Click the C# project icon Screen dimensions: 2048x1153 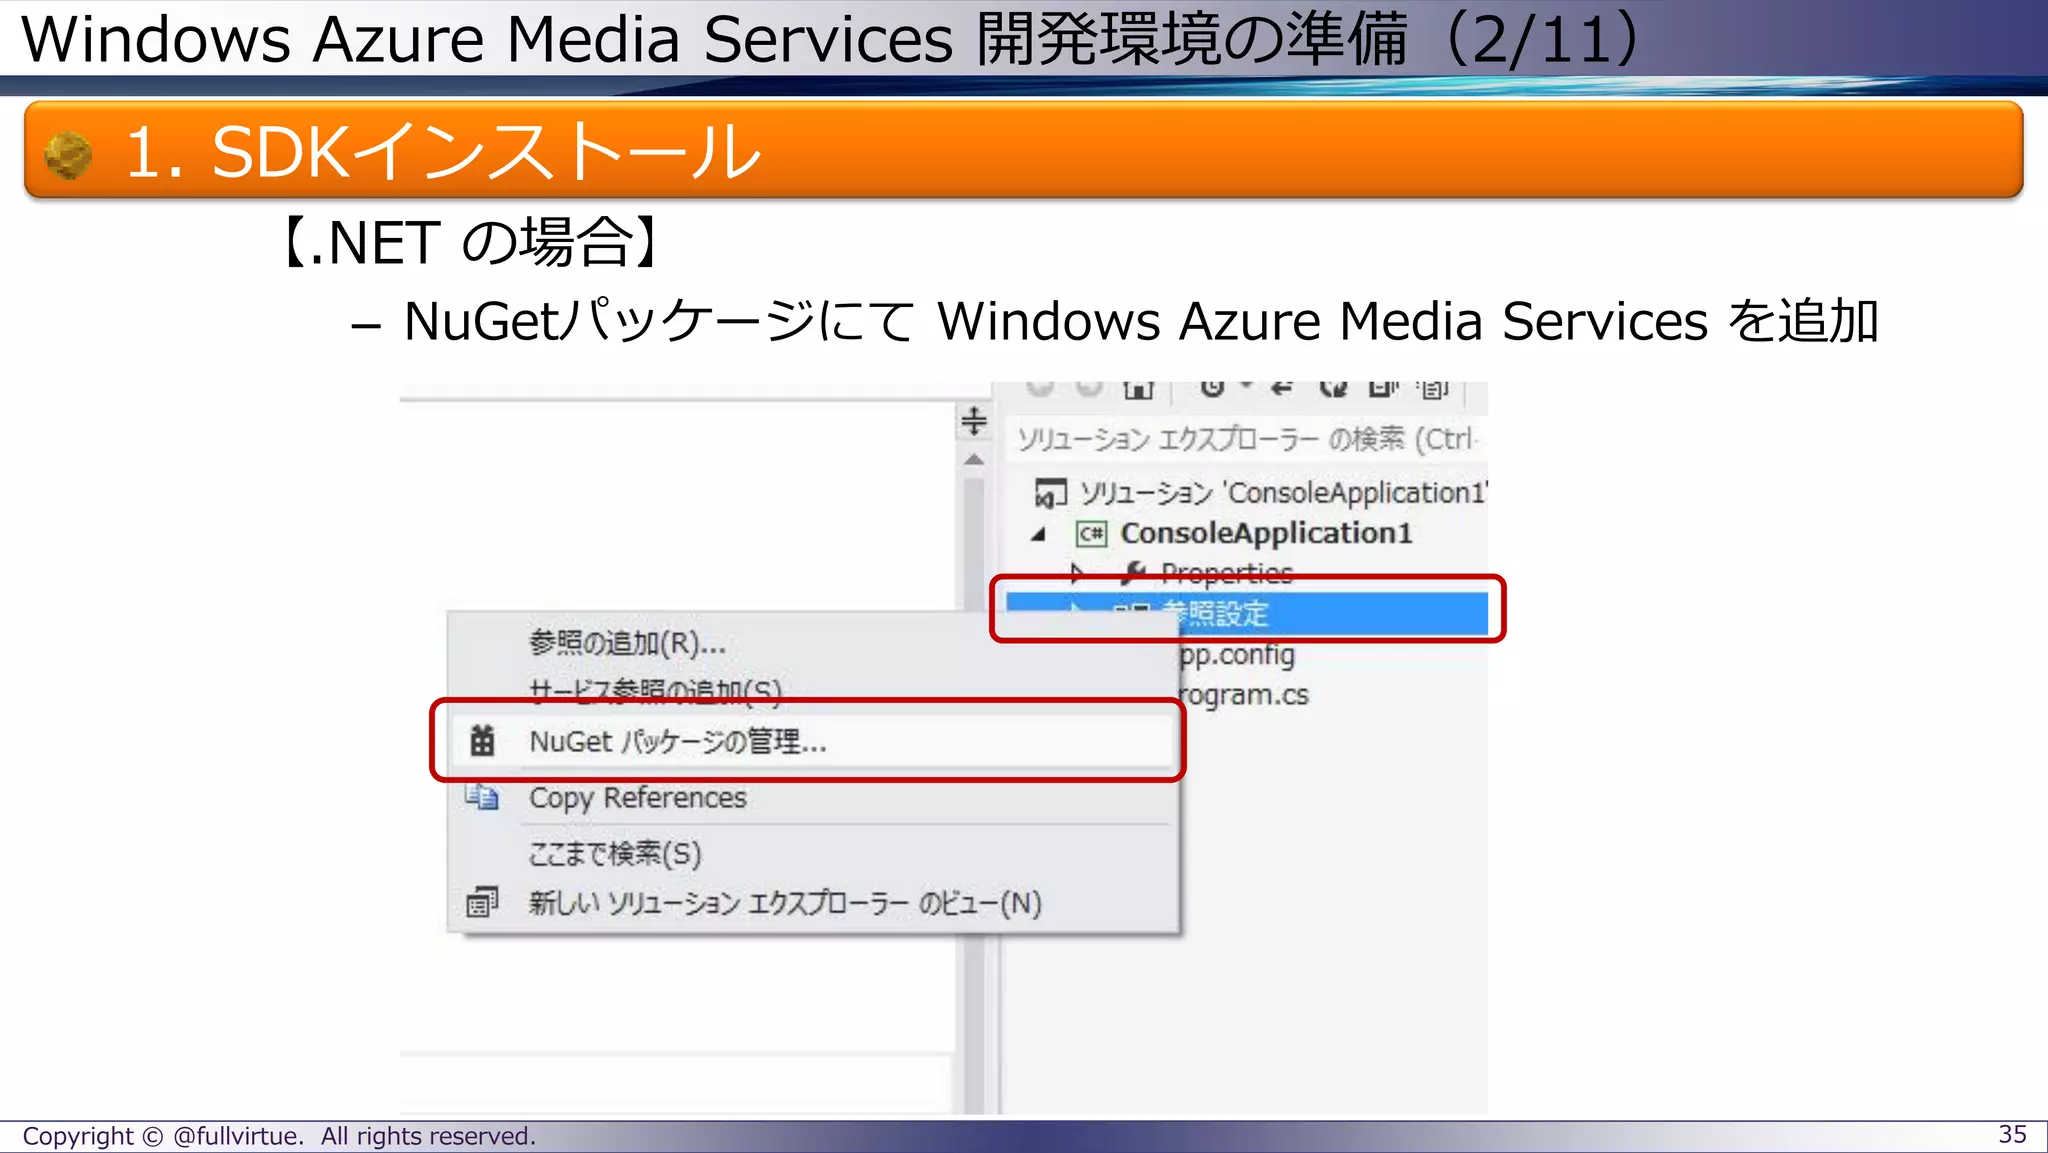1091,533
